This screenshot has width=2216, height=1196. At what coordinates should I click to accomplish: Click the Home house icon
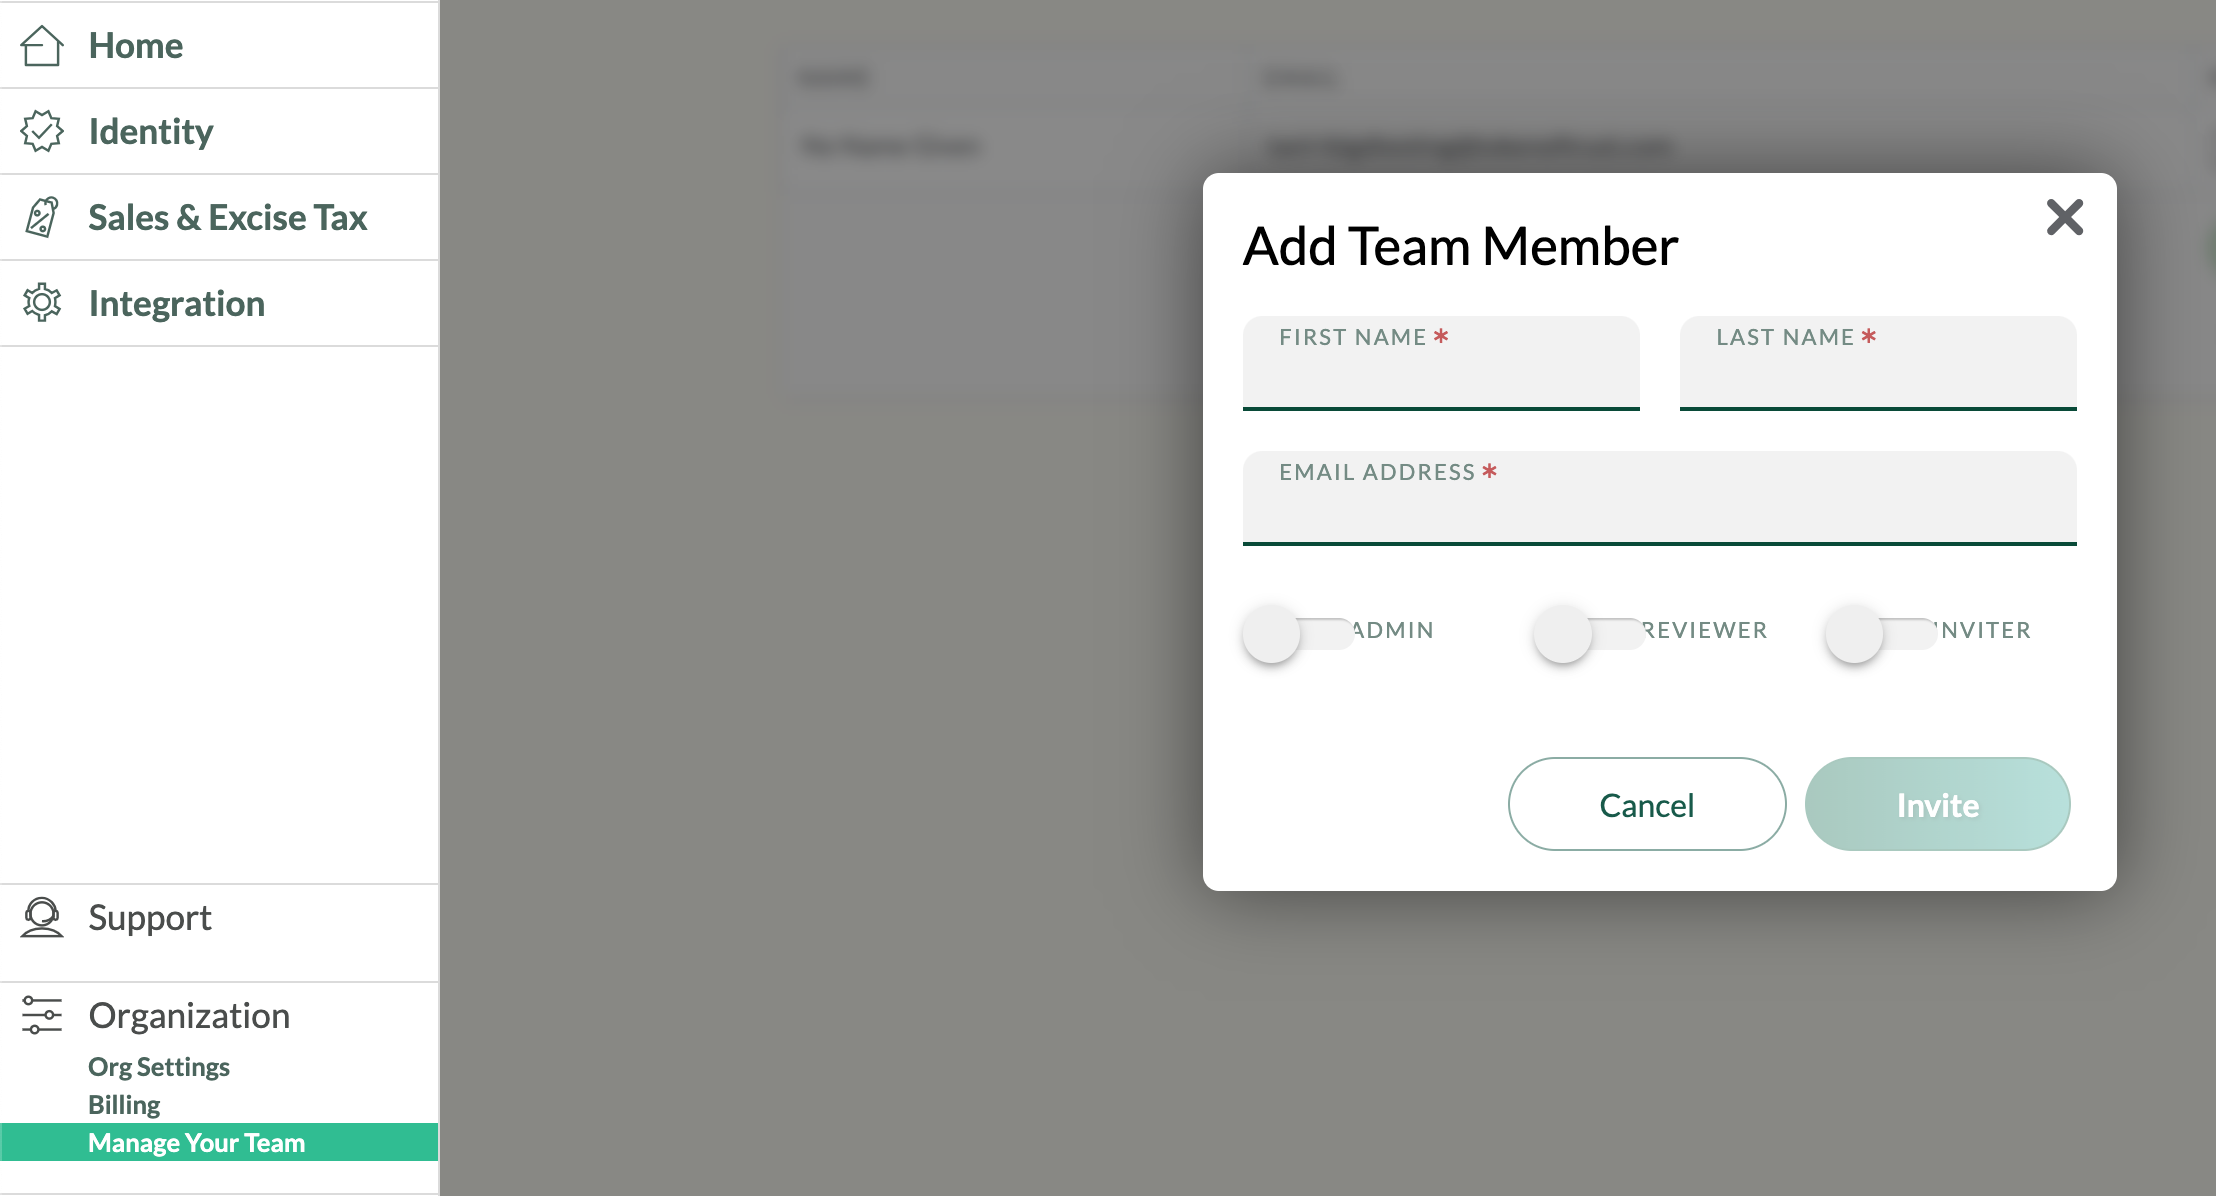42,46
